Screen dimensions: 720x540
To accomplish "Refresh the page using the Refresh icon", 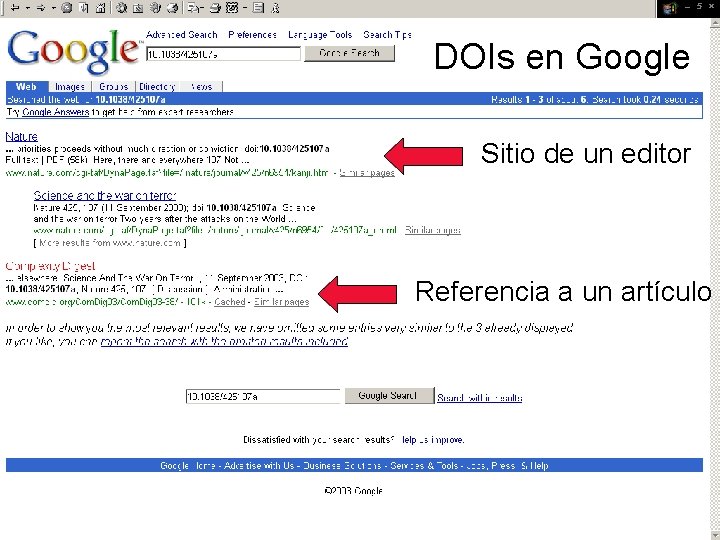I will click(84, 8).
